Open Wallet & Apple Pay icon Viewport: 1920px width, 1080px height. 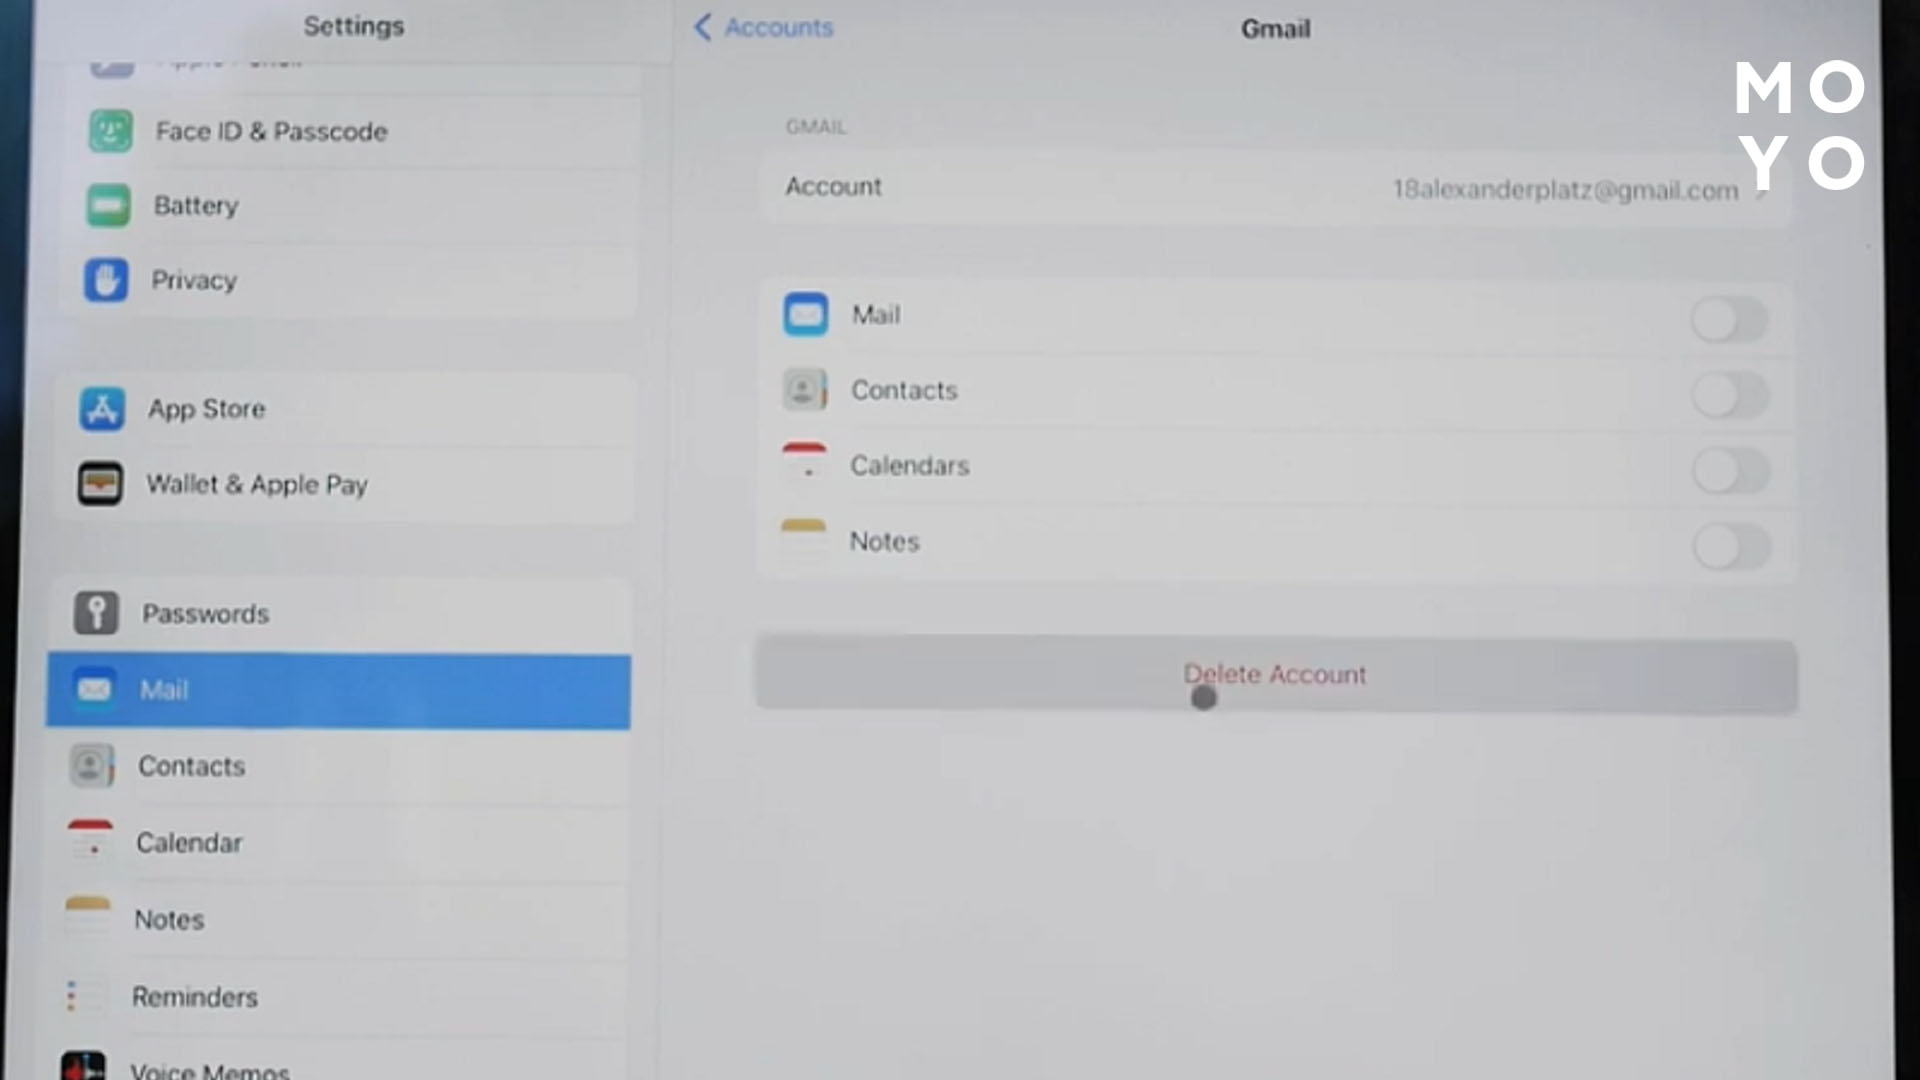[100, 484]
